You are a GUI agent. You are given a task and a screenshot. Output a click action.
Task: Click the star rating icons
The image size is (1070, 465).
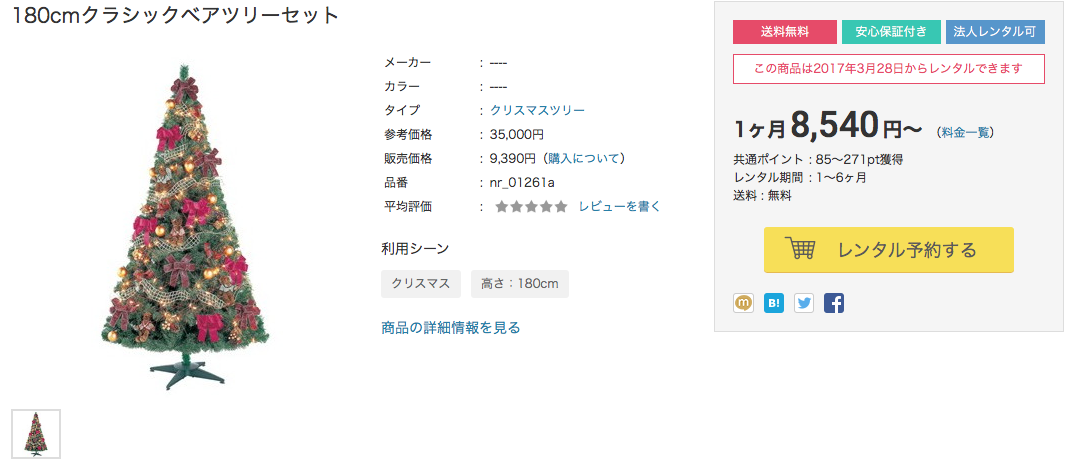tap(531, 207)
